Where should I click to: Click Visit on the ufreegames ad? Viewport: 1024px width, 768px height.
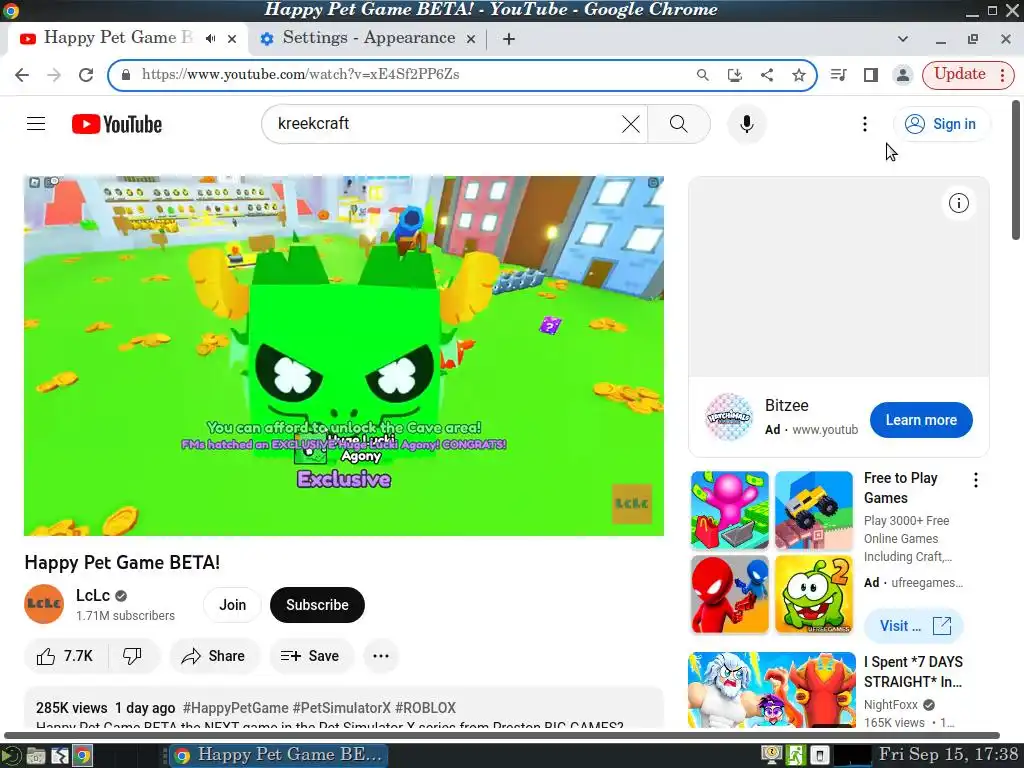coord(914,626)
